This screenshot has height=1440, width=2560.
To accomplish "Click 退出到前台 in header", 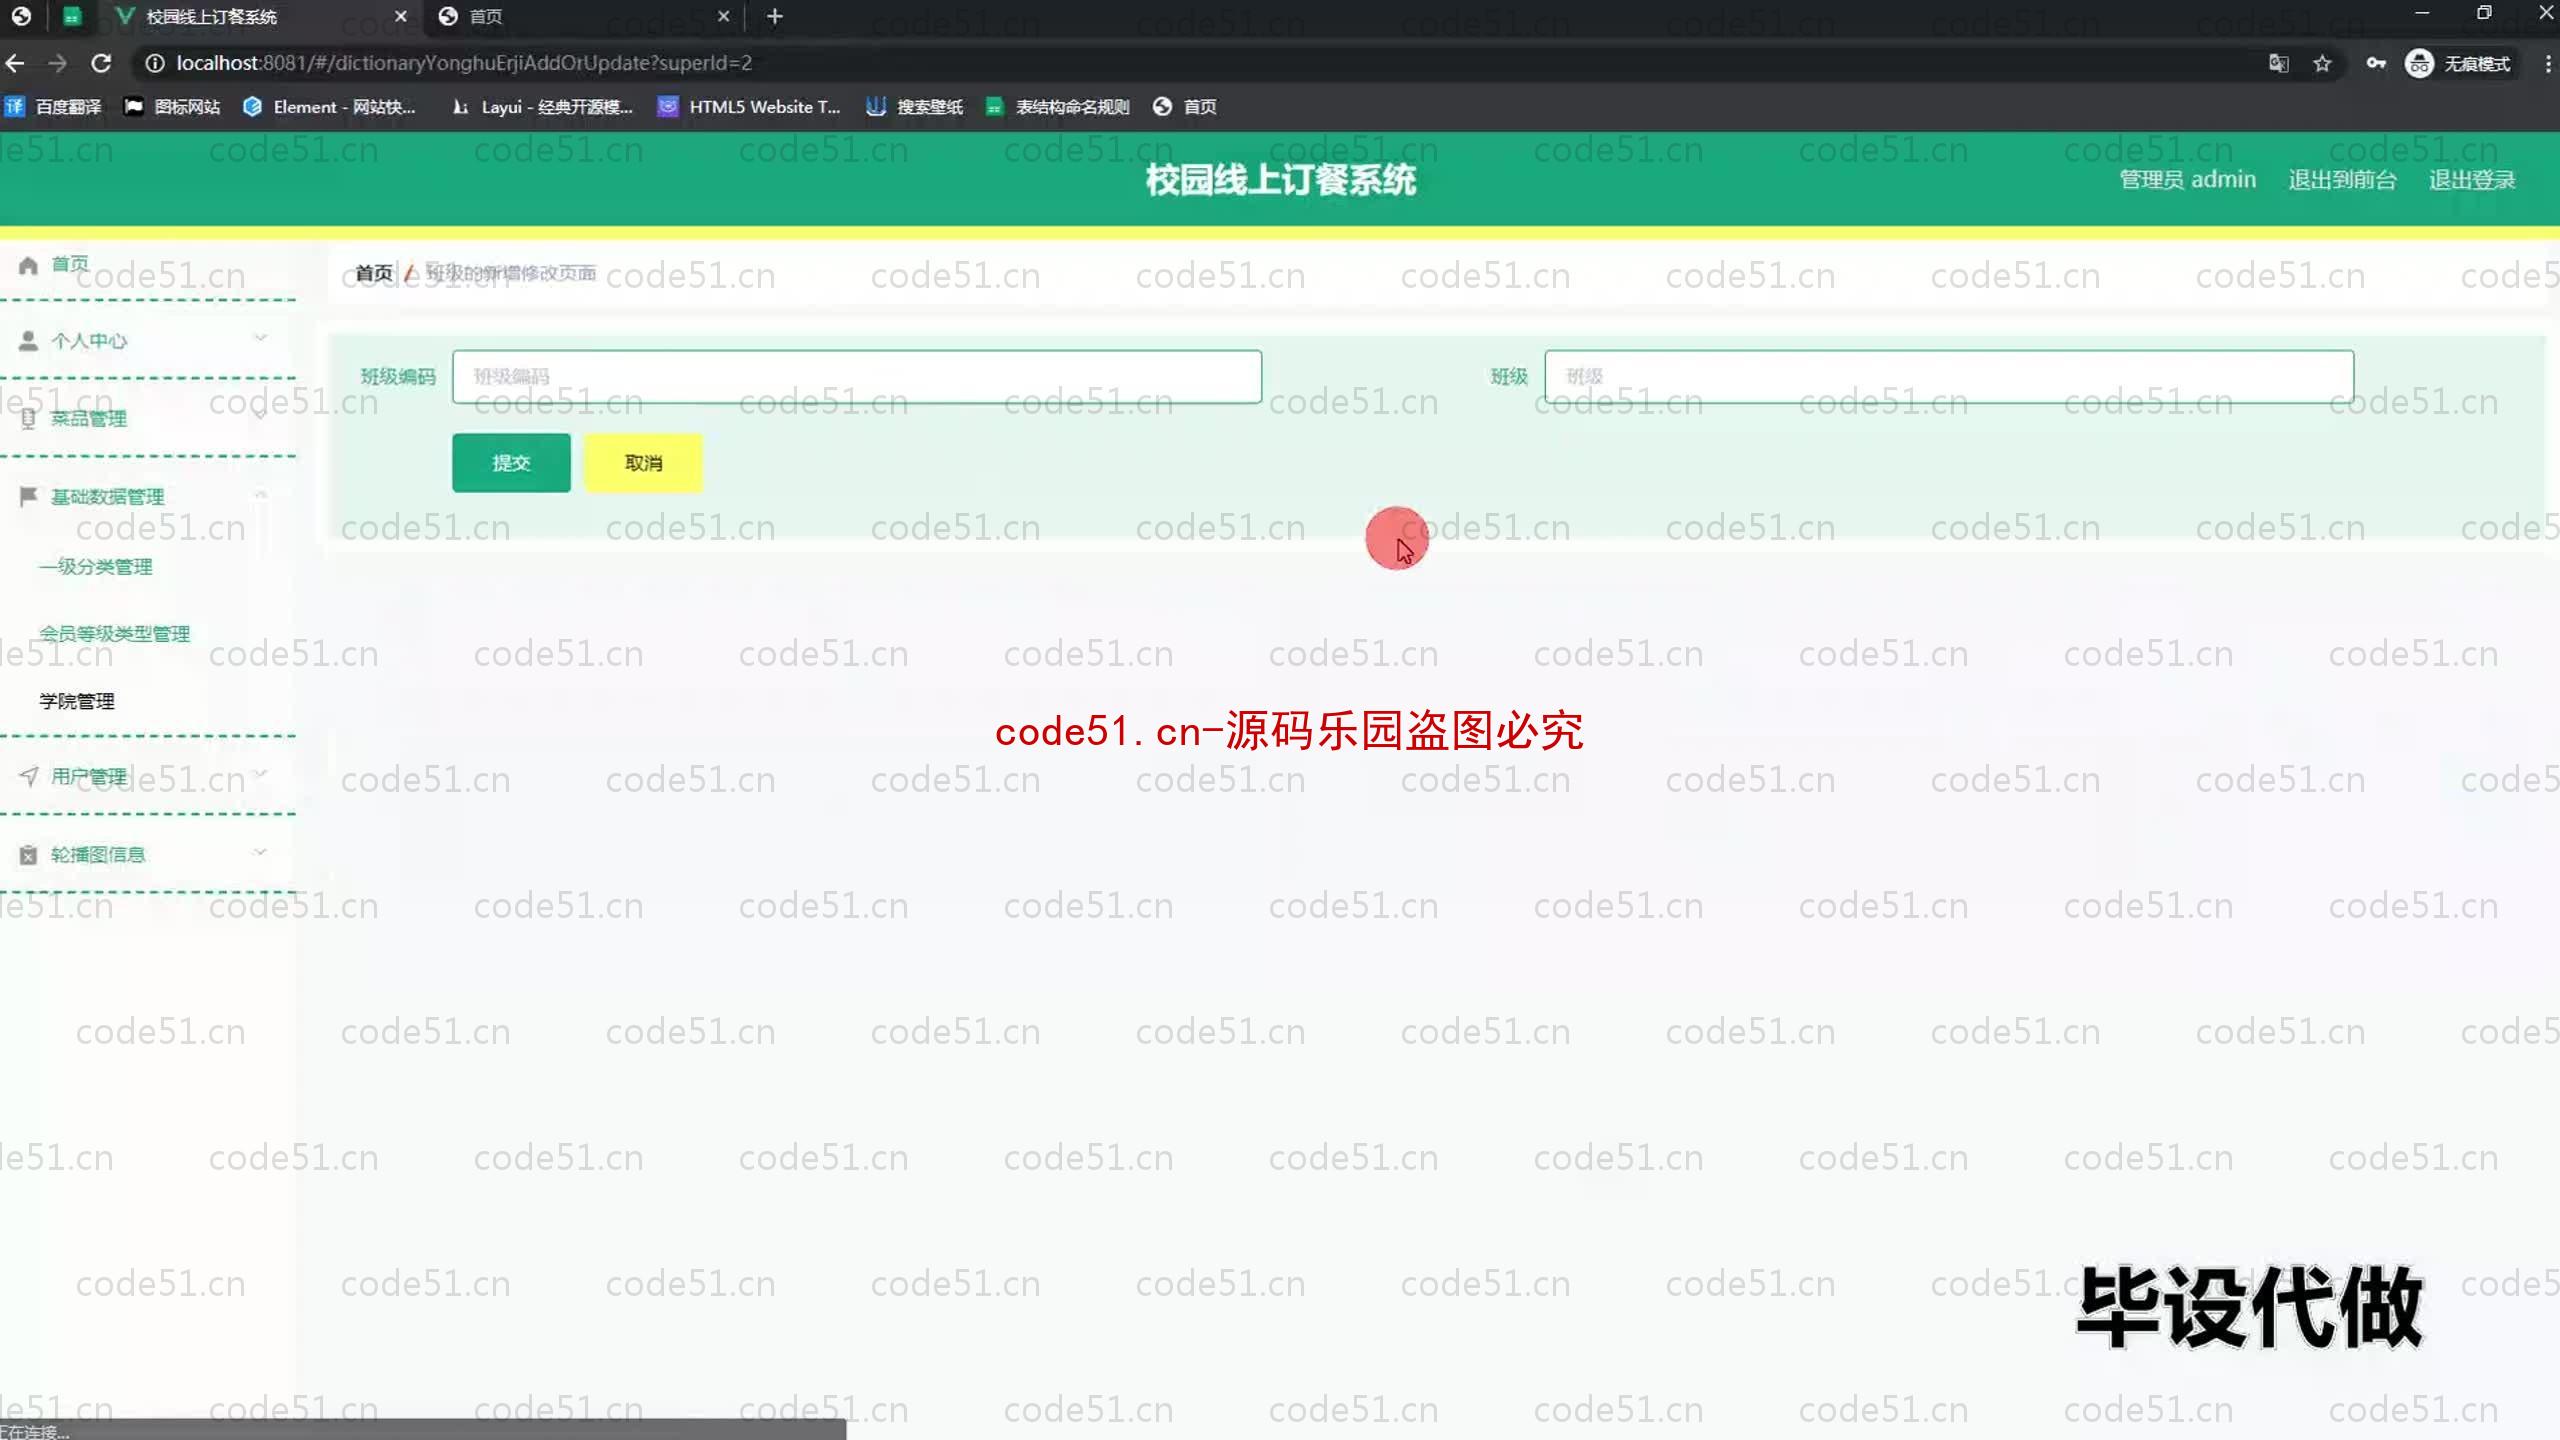I will point(2342,180).
